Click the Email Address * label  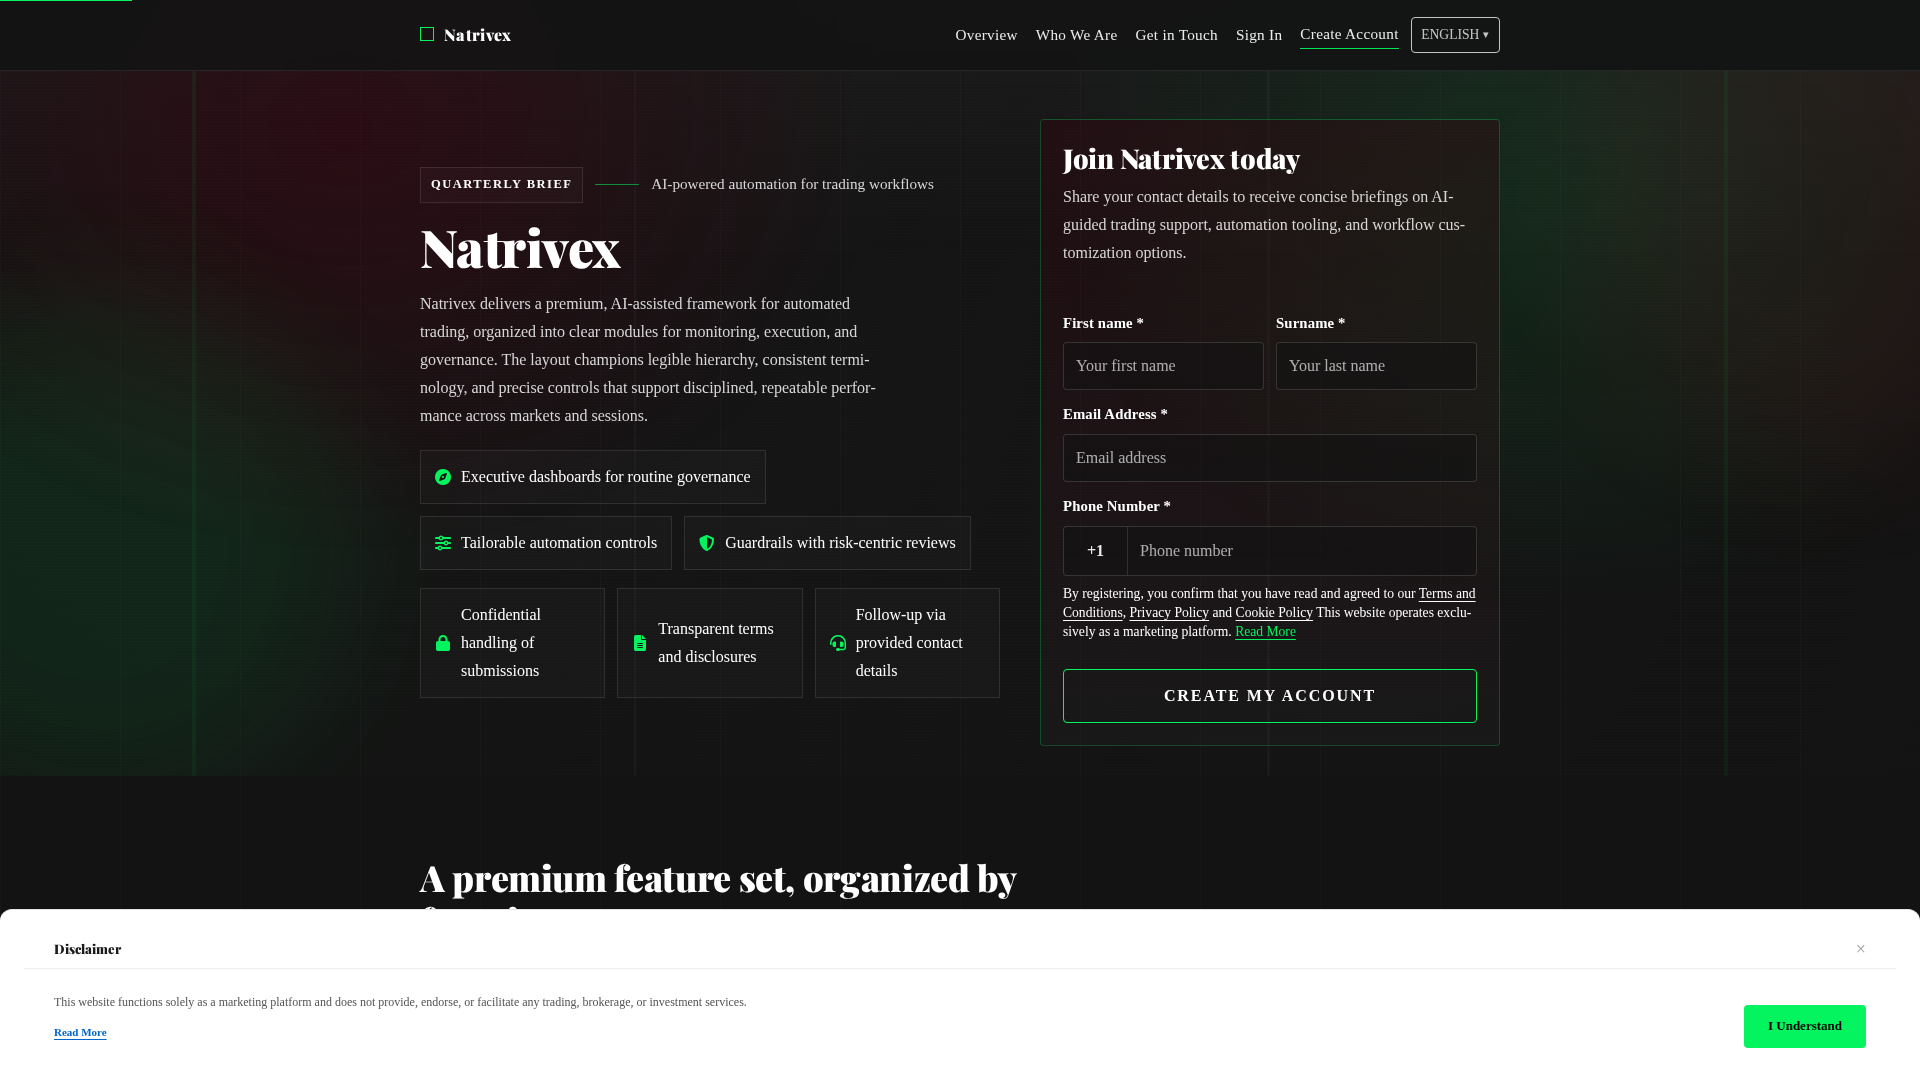[x=1115, y=414]
